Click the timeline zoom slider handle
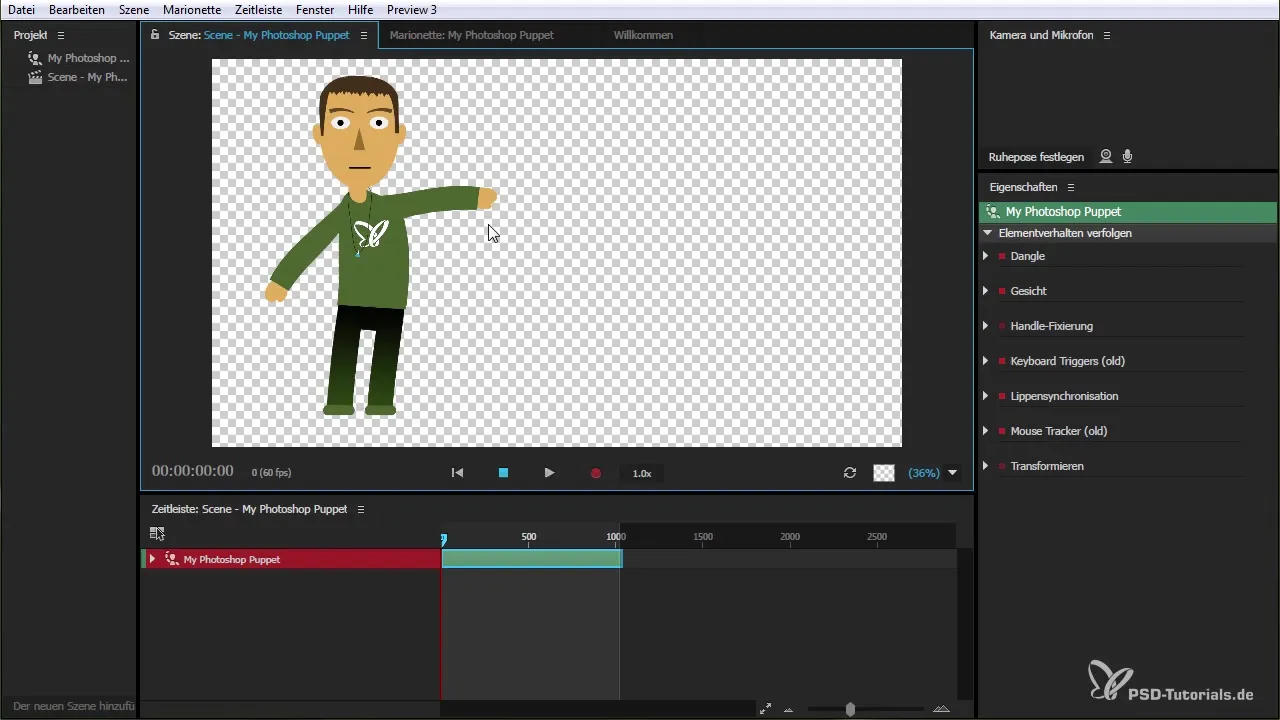 pos(850,709)
